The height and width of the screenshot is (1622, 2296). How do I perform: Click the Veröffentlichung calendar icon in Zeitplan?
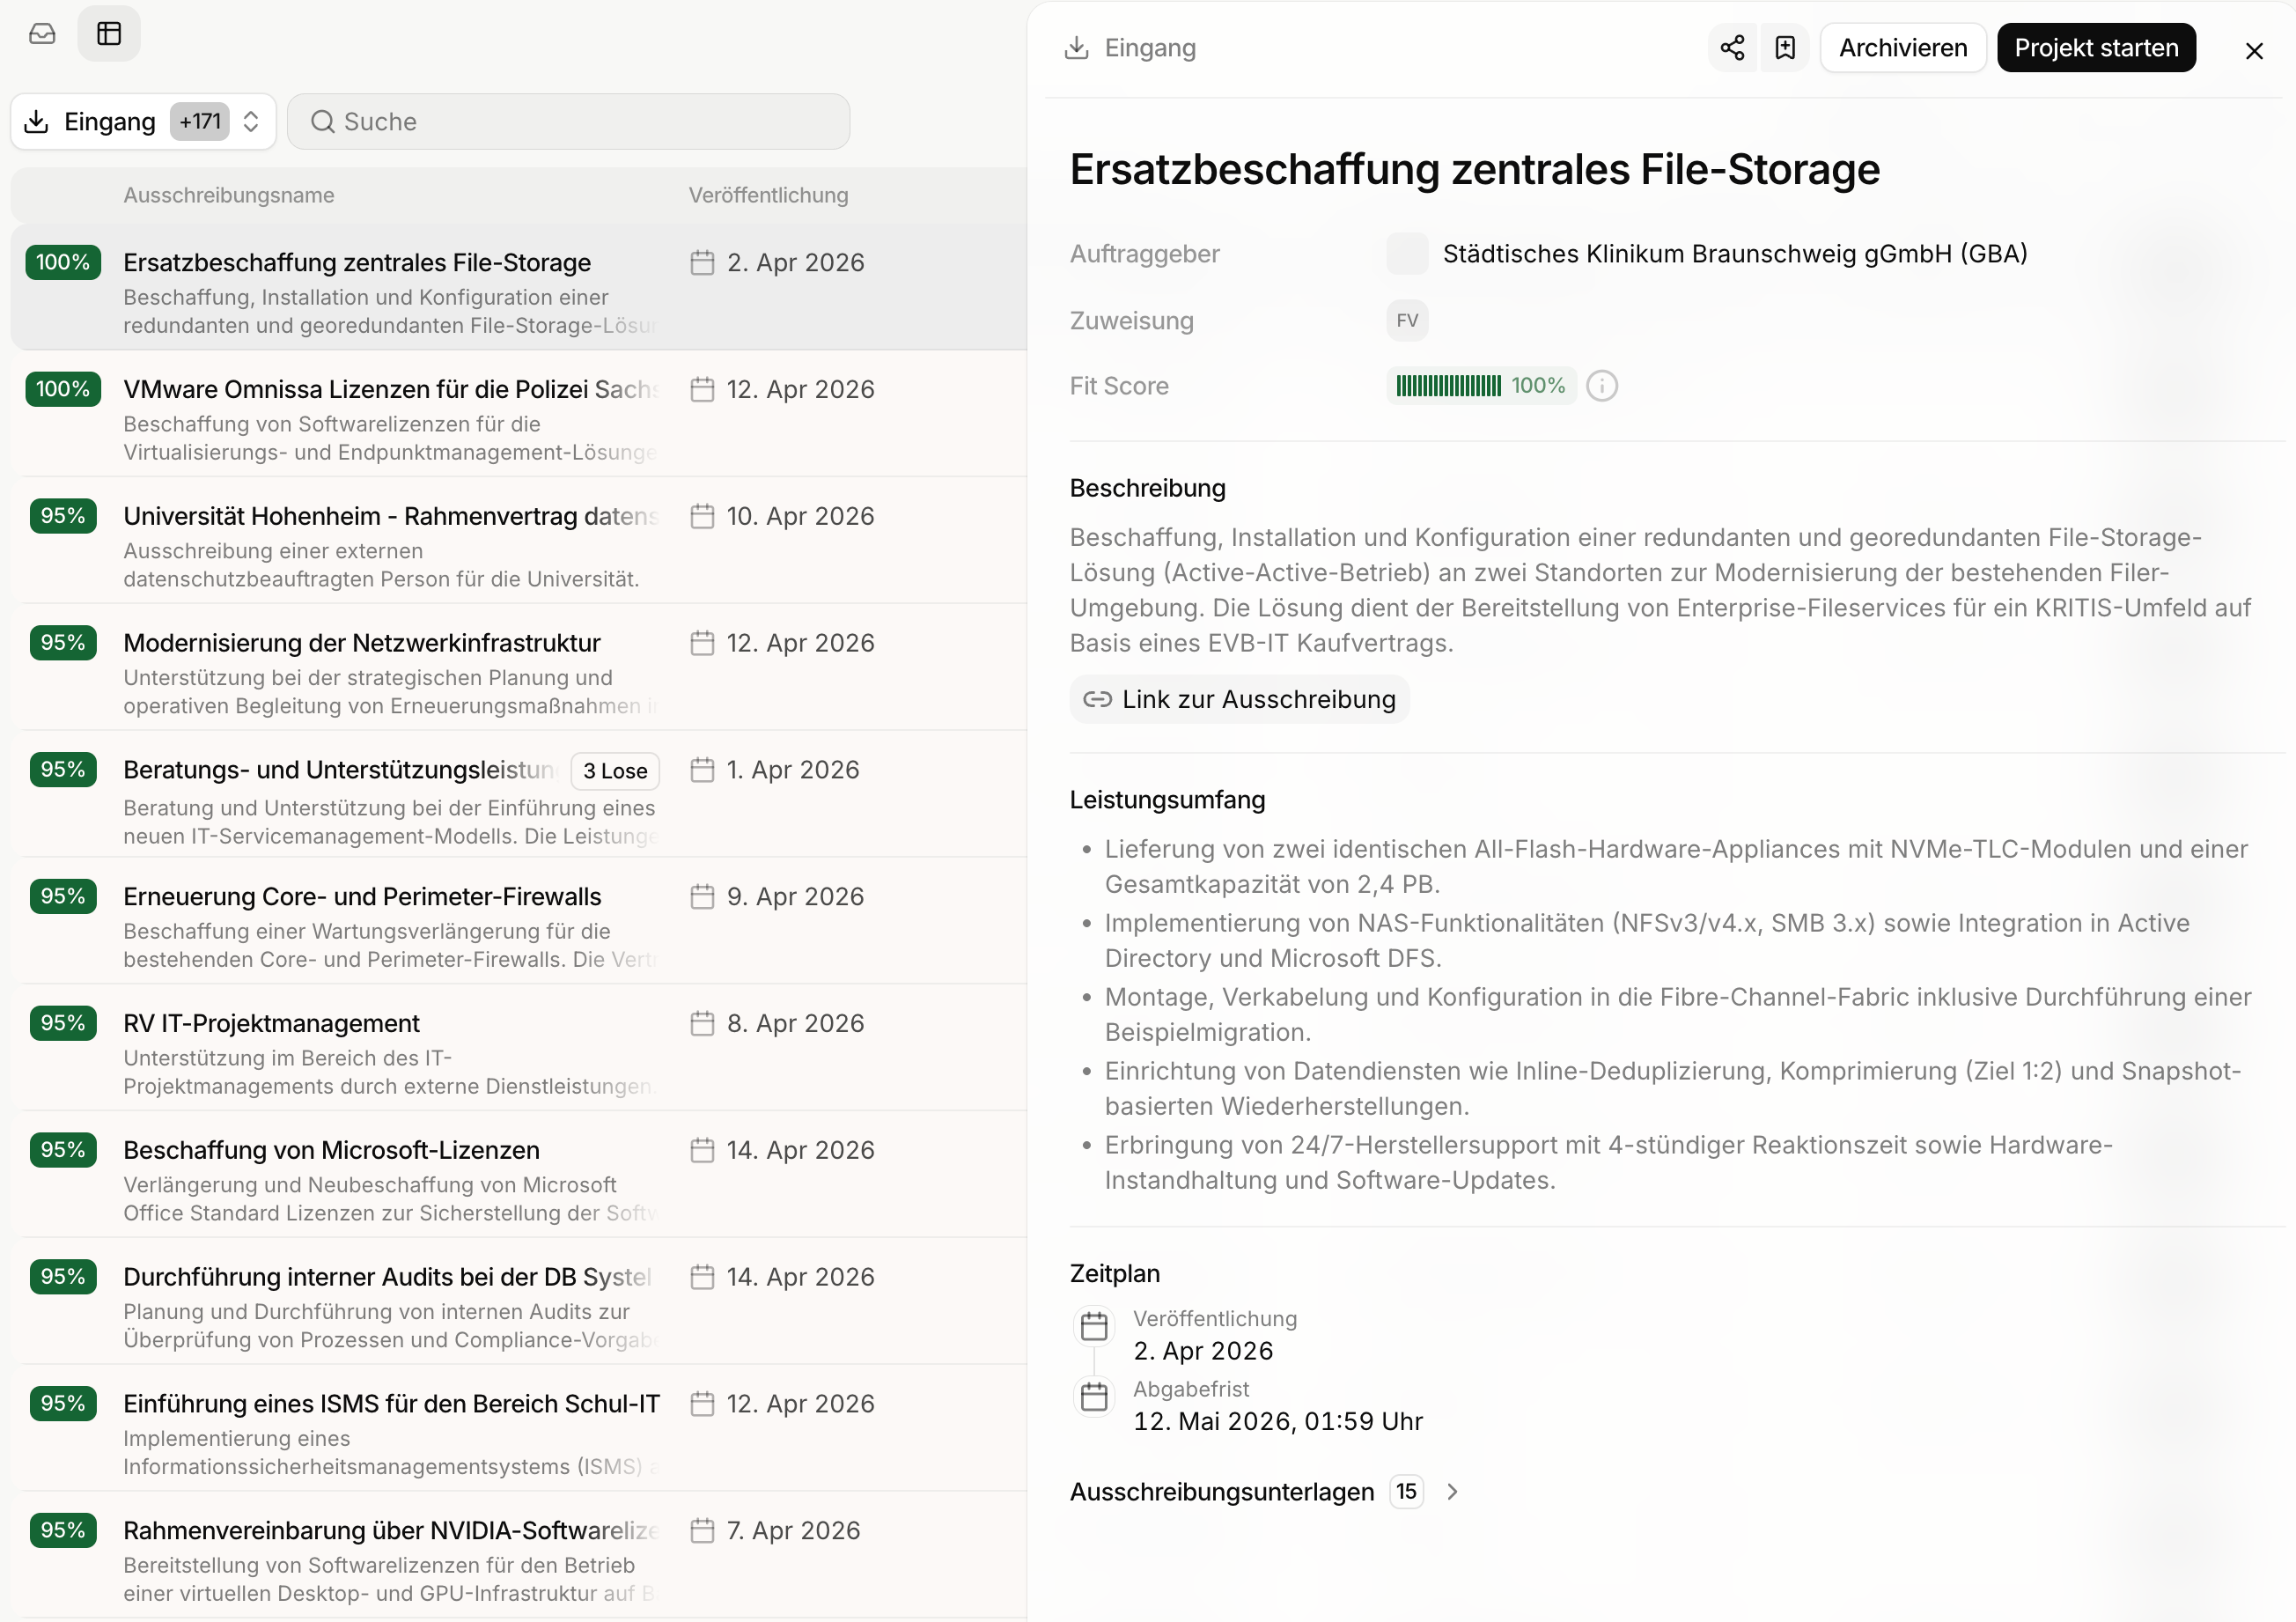[1094, 1326]
